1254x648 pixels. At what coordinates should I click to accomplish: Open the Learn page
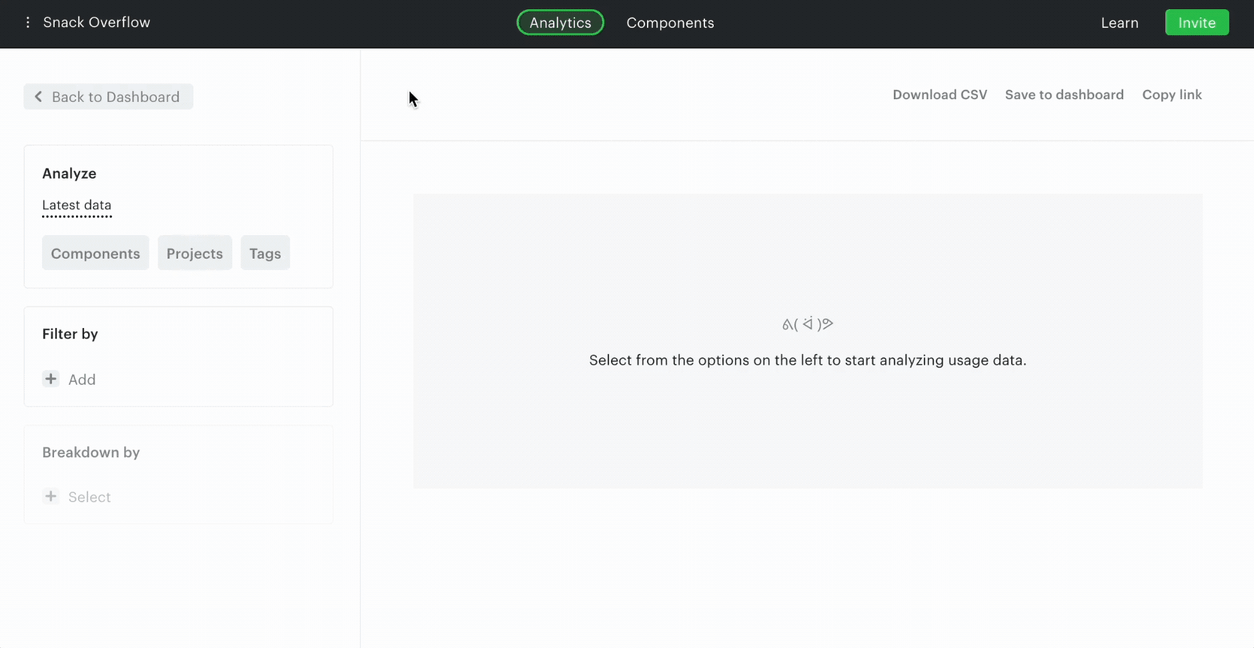pos(1119,22)
